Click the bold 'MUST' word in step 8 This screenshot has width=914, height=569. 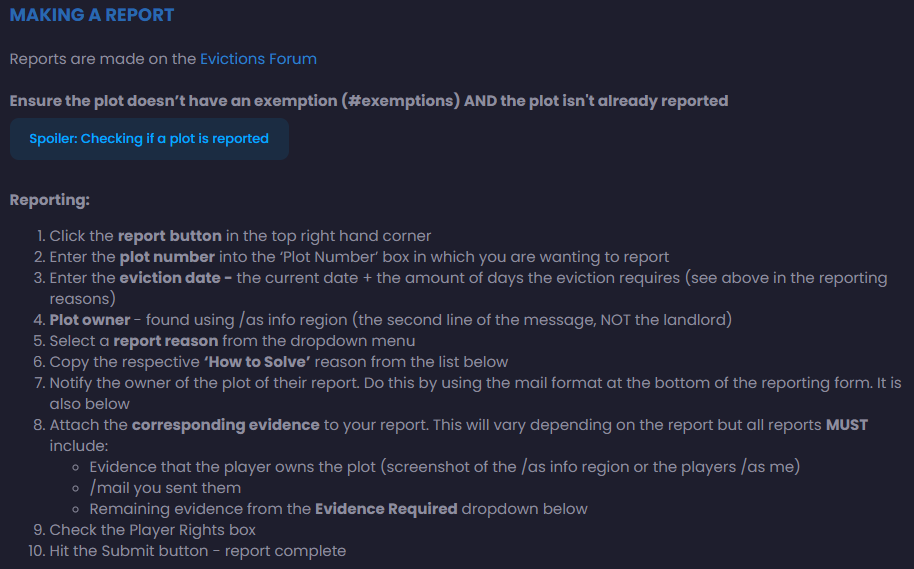(x=847, y=425)
